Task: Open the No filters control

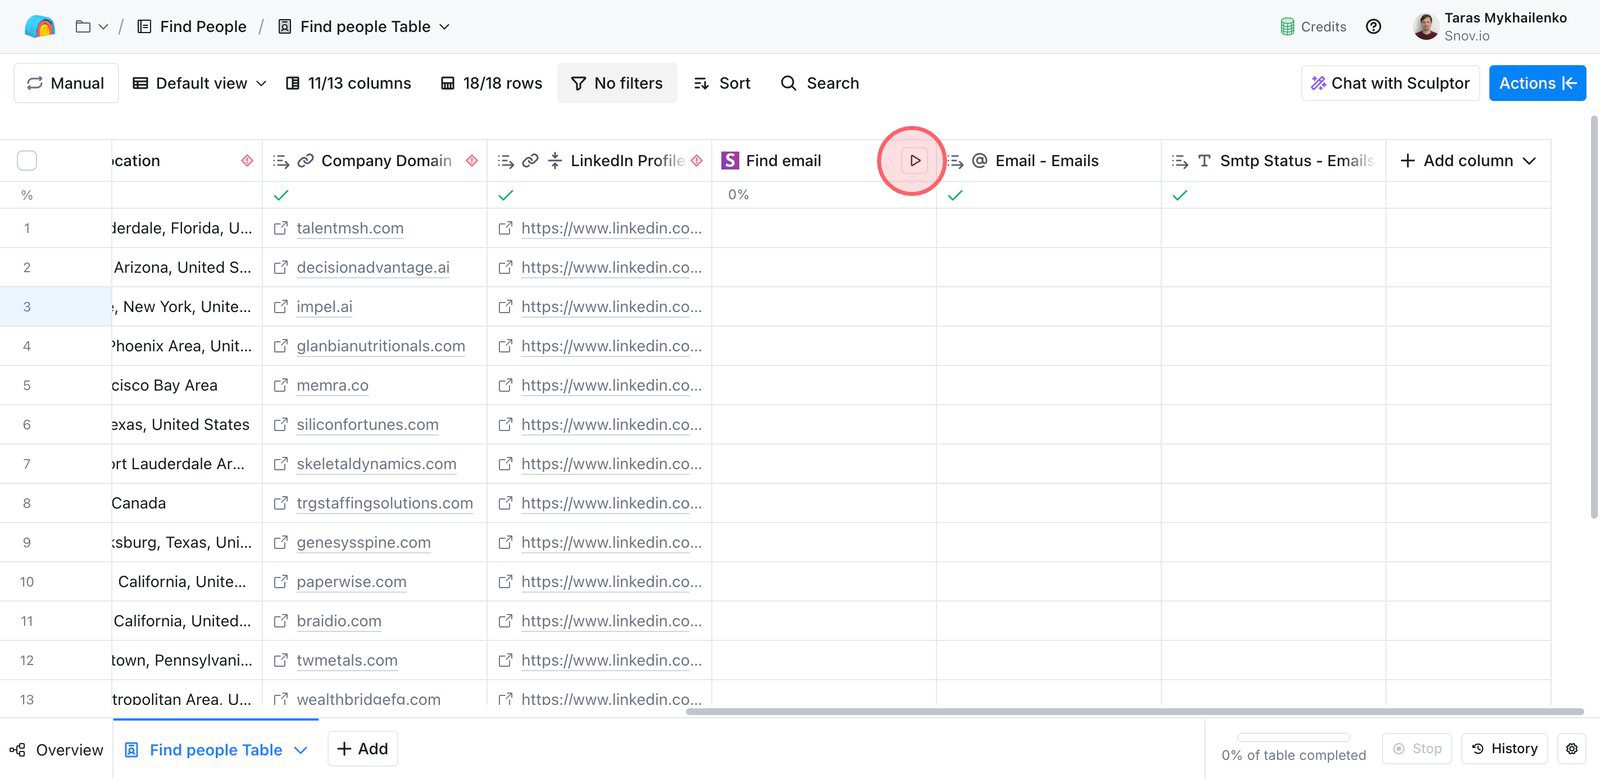Action: (617, 83)
